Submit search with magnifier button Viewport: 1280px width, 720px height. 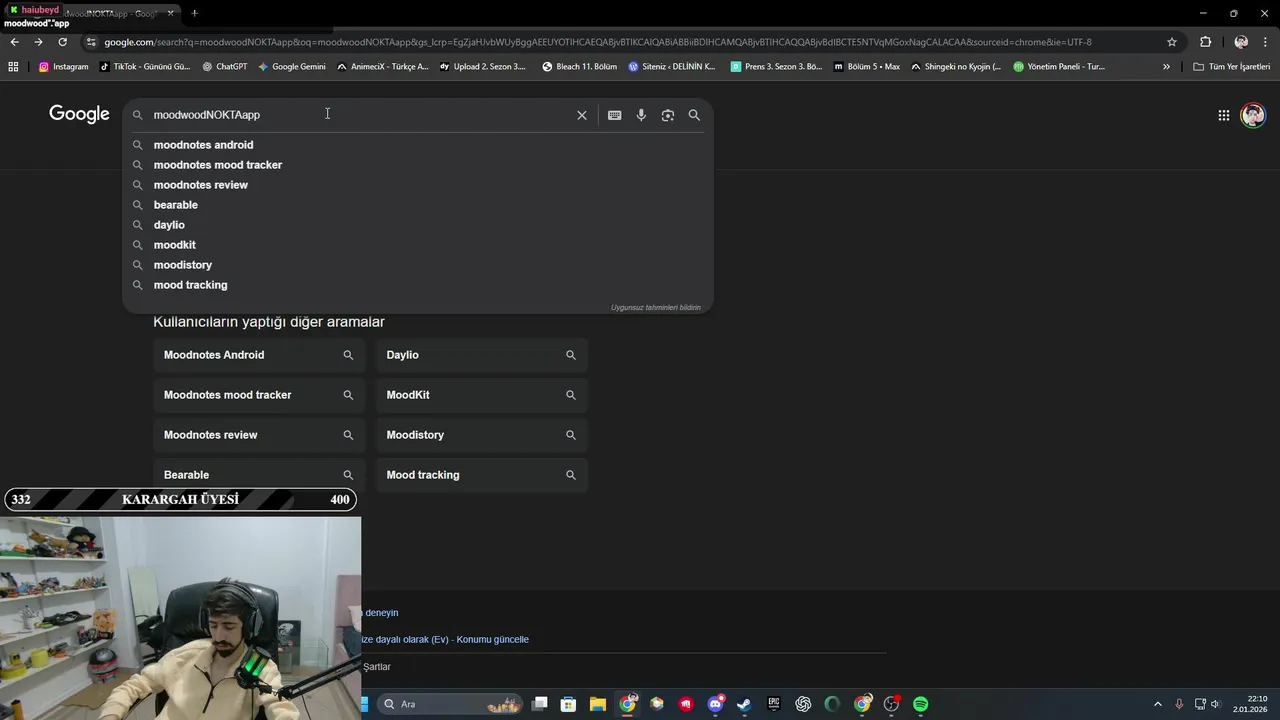pos(694,115)
